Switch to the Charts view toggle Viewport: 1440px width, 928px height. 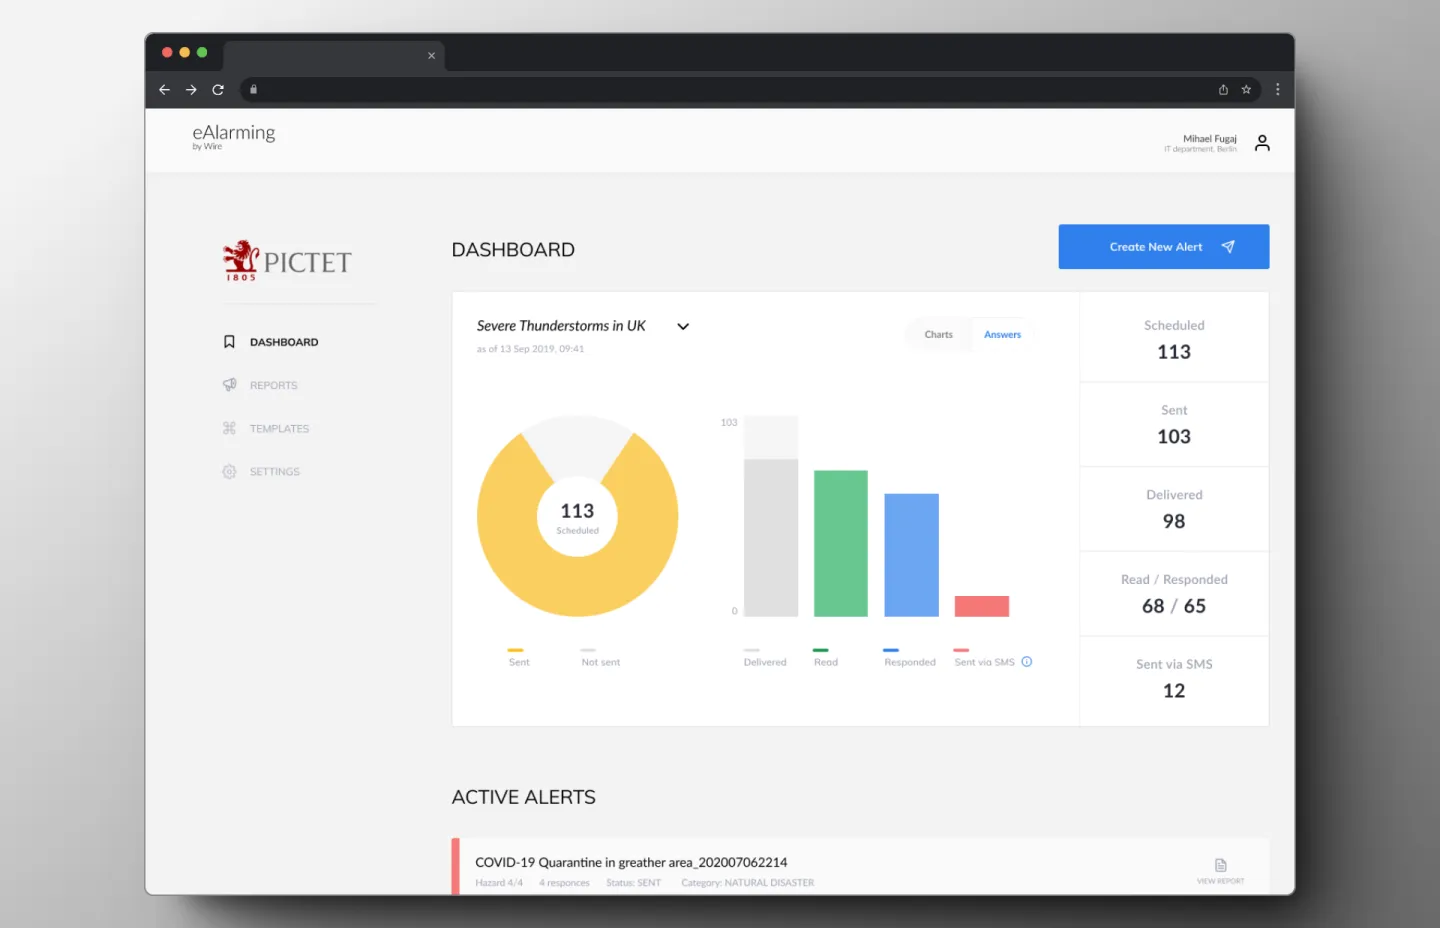click(x=938, y=335)
